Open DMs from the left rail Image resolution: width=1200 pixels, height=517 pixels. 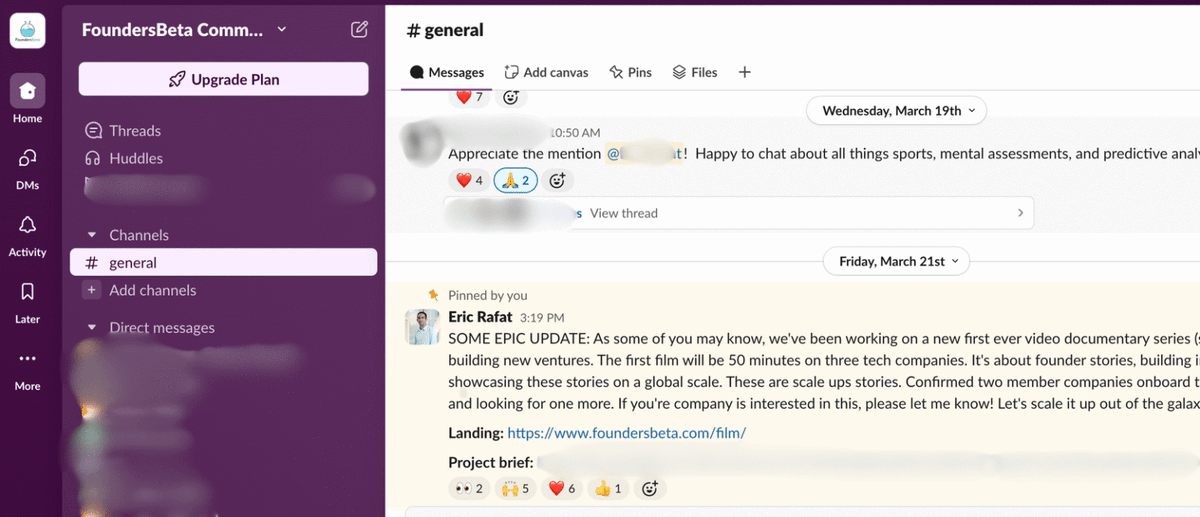[x=27, y=167]
